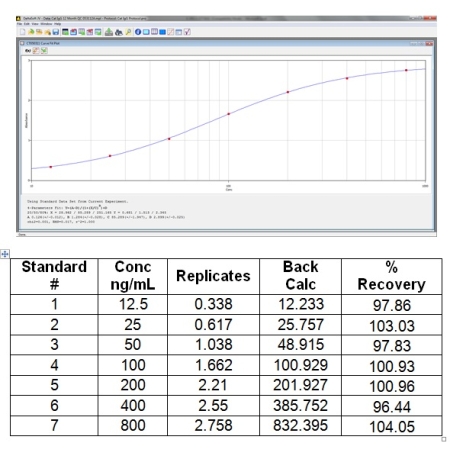Screen dimensions: 450x450
Task: Click the '% Recovery' column header
Action: click(x=392, y=276)
